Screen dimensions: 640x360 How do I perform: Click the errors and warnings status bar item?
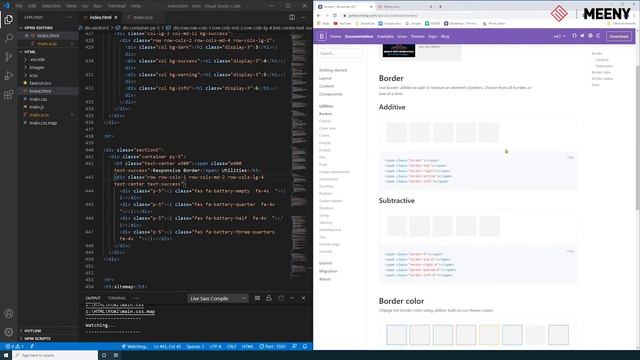[14, 347]
